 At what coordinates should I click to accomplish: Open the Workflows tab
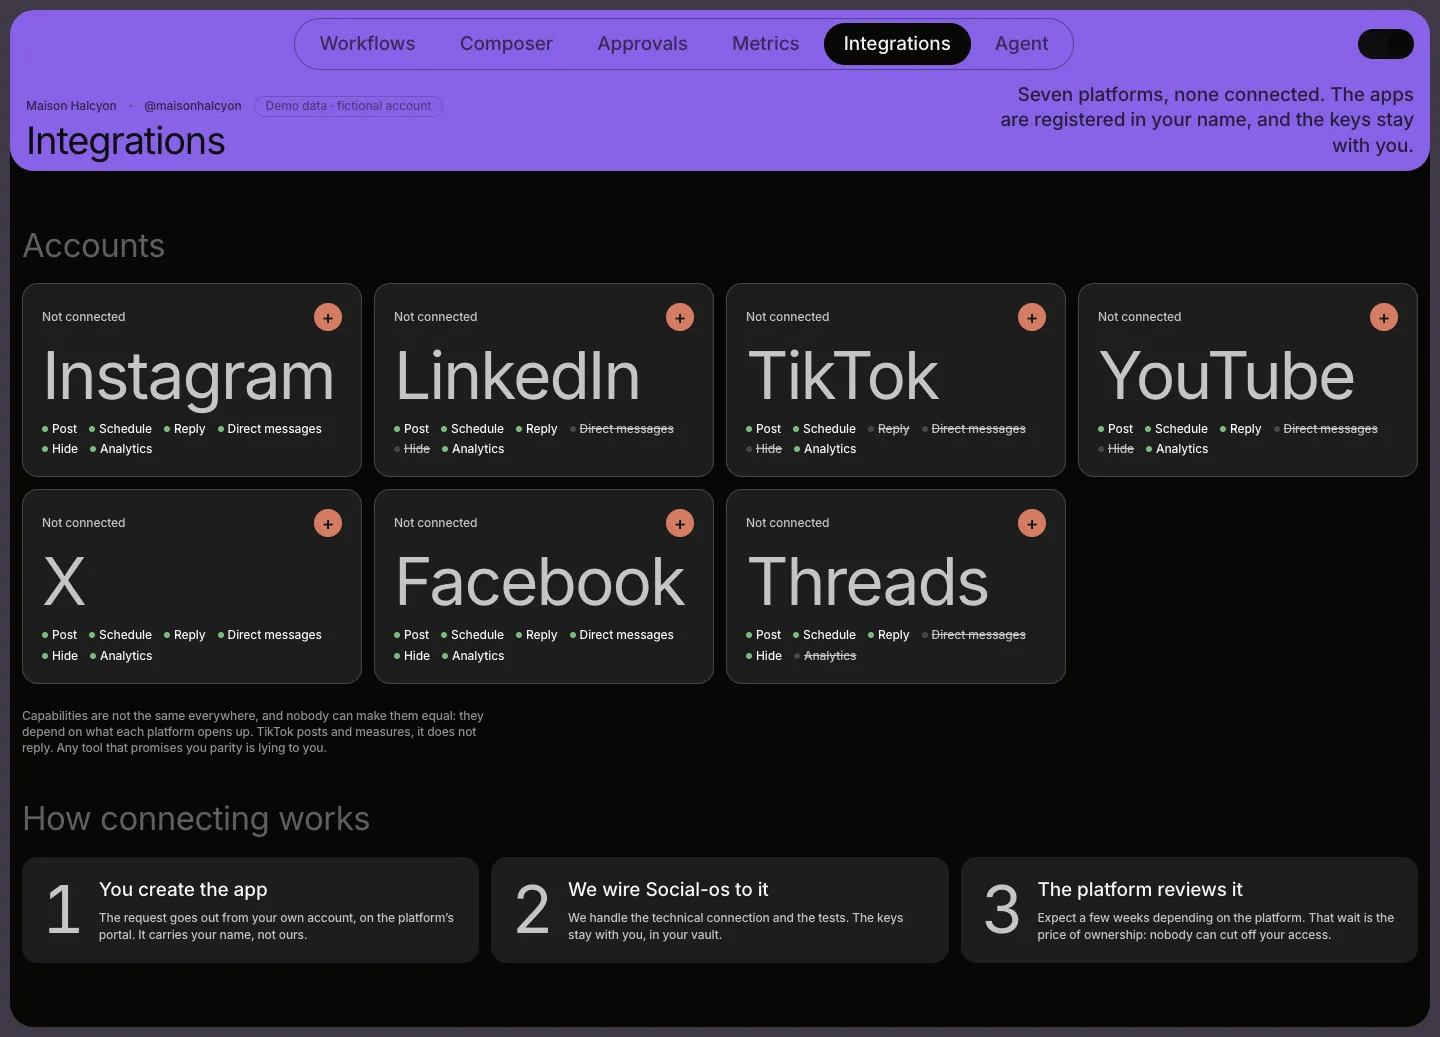pyautogui.click(x=367, y=44)
